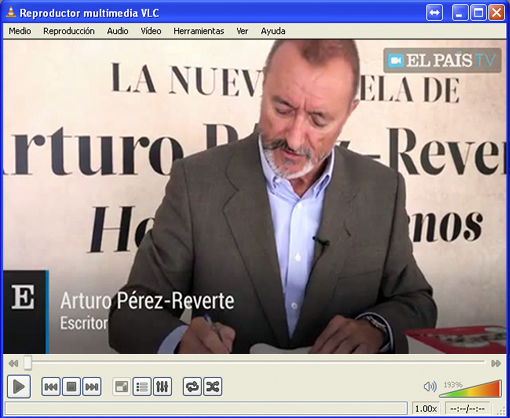This screenshot has height=418, width=510.
Task: Click the seek bar handle
Action: pos(28,363)
